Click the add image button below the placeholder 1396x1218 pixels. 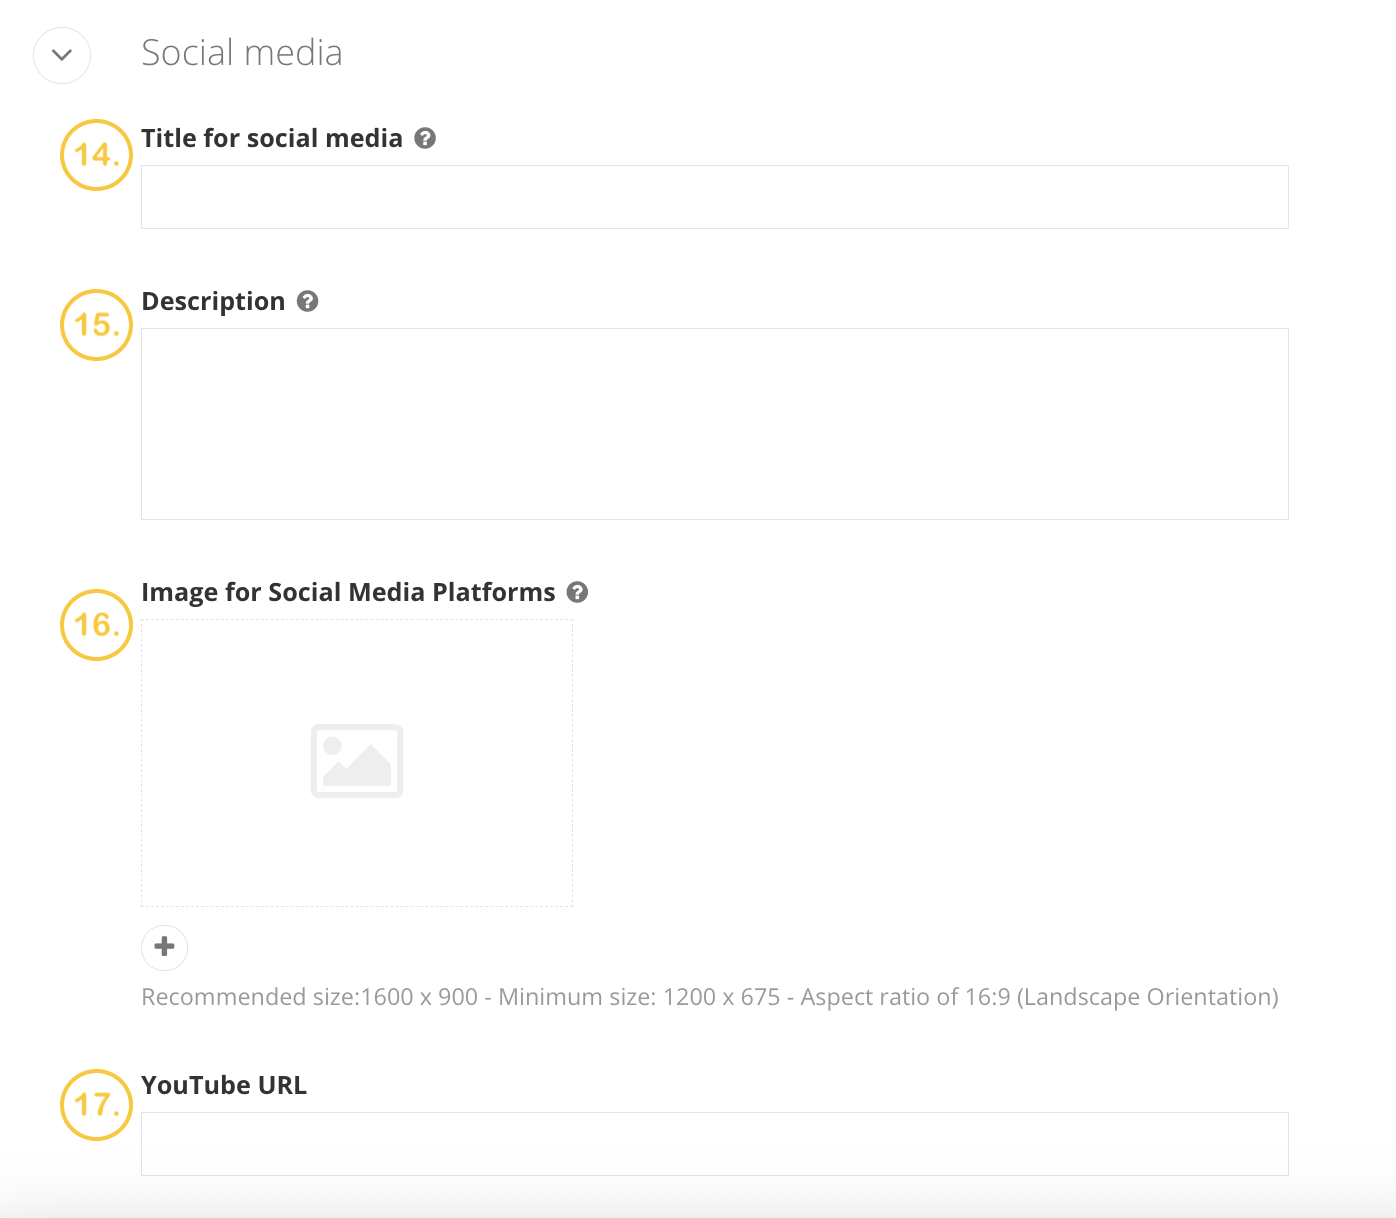point(164,947)
